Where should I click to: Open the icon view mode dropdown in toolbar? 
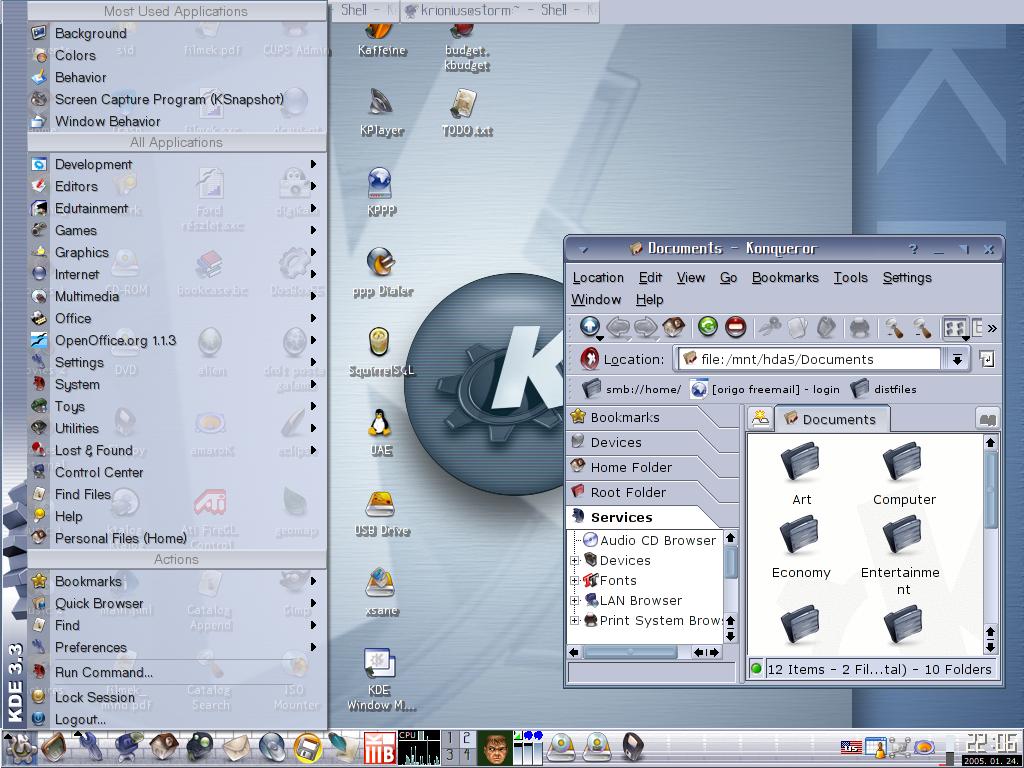click(x=955, y=327)
